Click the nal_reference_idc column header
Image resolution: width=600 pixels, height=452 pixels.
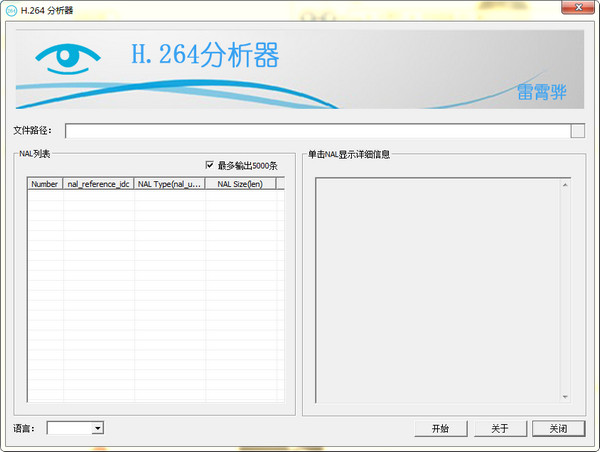click(x=98, y=184)
